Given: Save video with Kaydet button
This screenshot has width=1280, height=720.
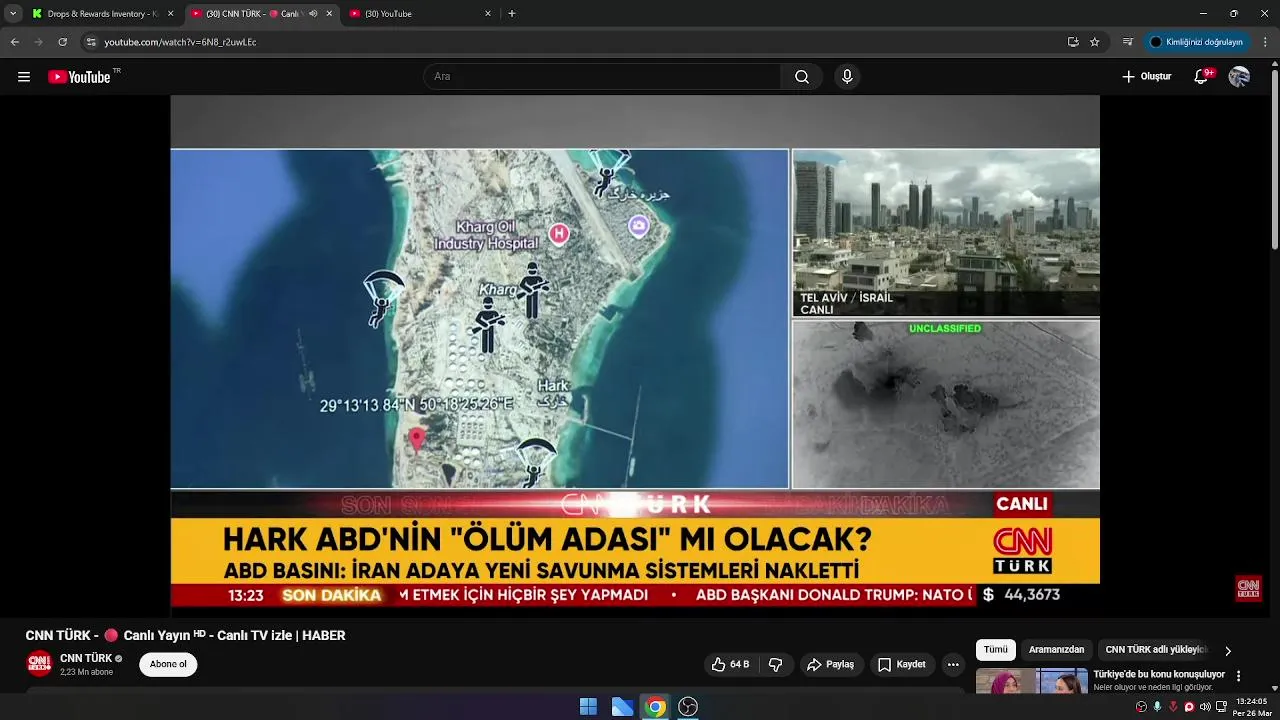Looking at the screenshot, I should click(x=902, y=665).
